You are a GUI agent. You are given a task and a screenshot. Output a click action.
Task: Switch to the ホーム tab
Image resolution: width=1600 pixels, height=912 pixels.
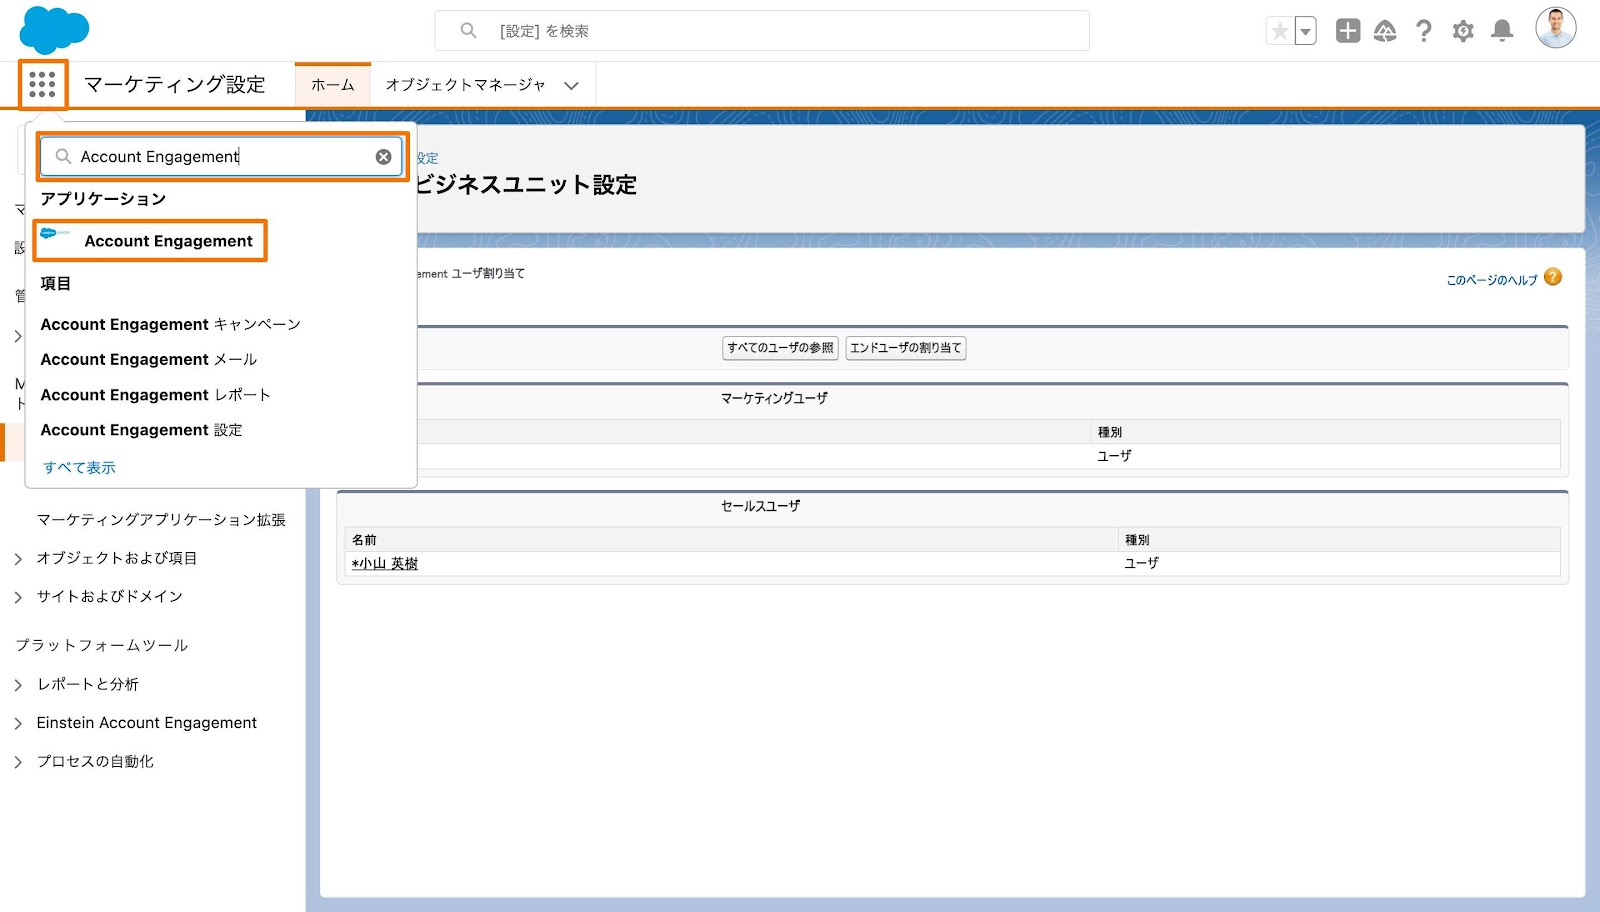[333, 85]
